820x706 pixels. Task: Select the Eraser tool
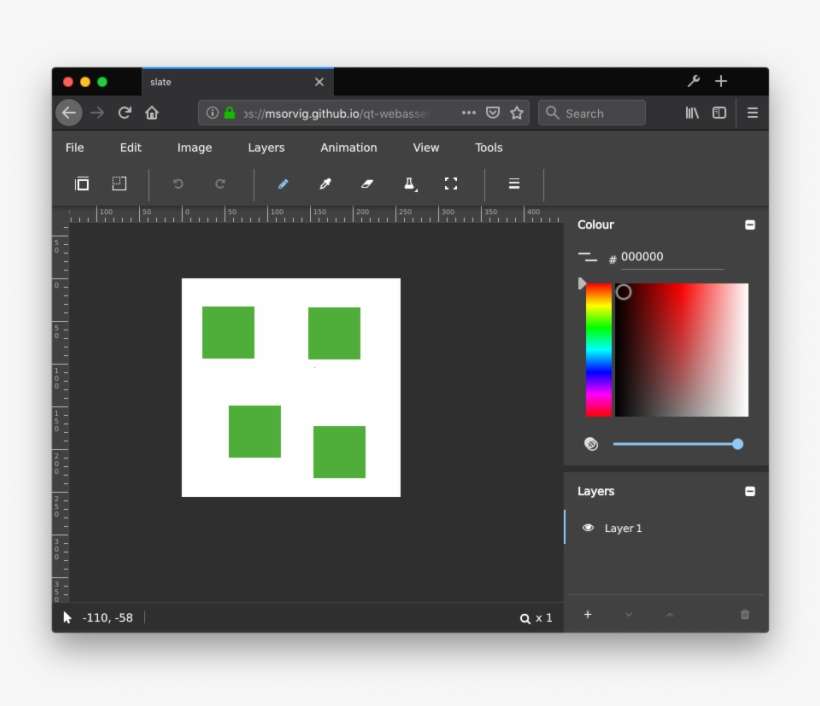coord(367,184)
